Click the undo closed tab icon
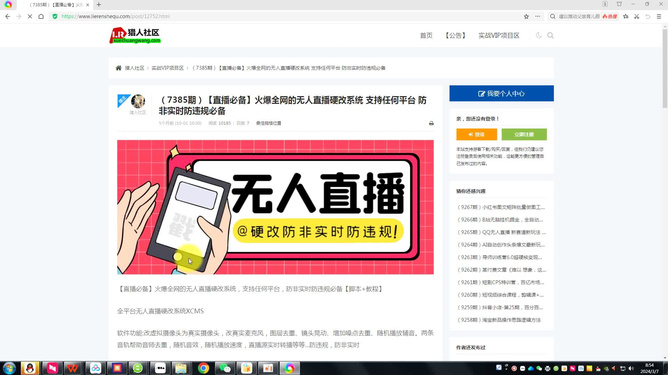Viewport: 668px width, 375px height. [x=648, y=16]
